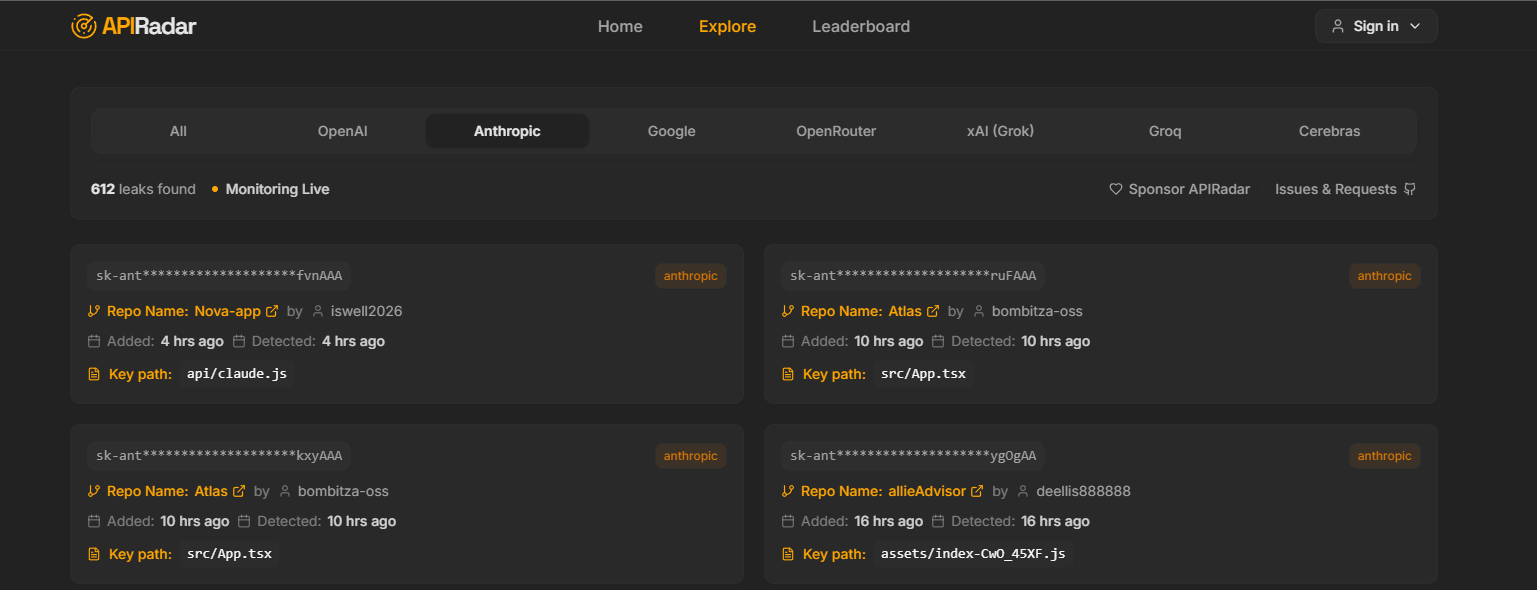Click the calendar icon beside Added 4 hrs ago
The width and height of the screenshot is (1537, 590).
pyautogui.click(x=94, y=341)
